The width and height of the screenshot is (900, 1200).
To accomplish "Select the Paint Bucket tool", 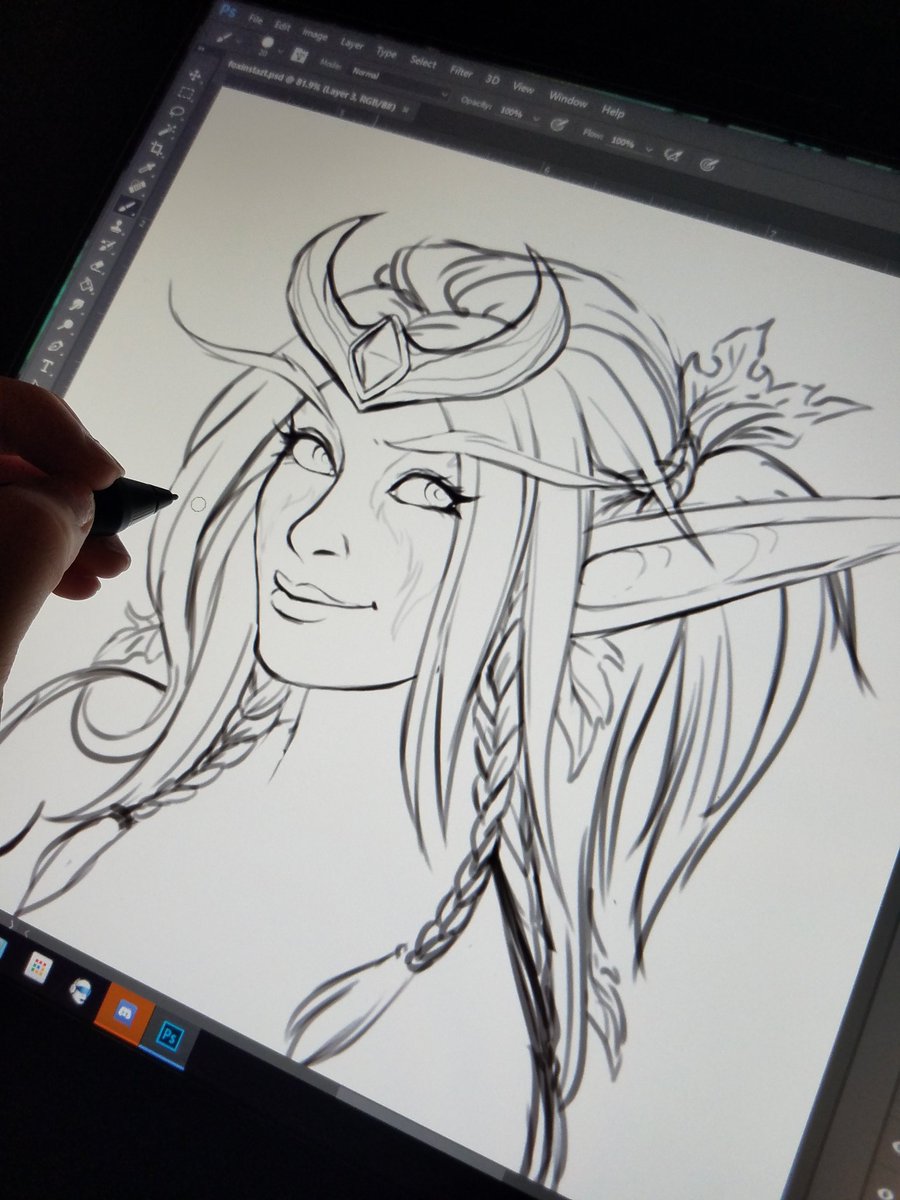I will coord(86,285).
